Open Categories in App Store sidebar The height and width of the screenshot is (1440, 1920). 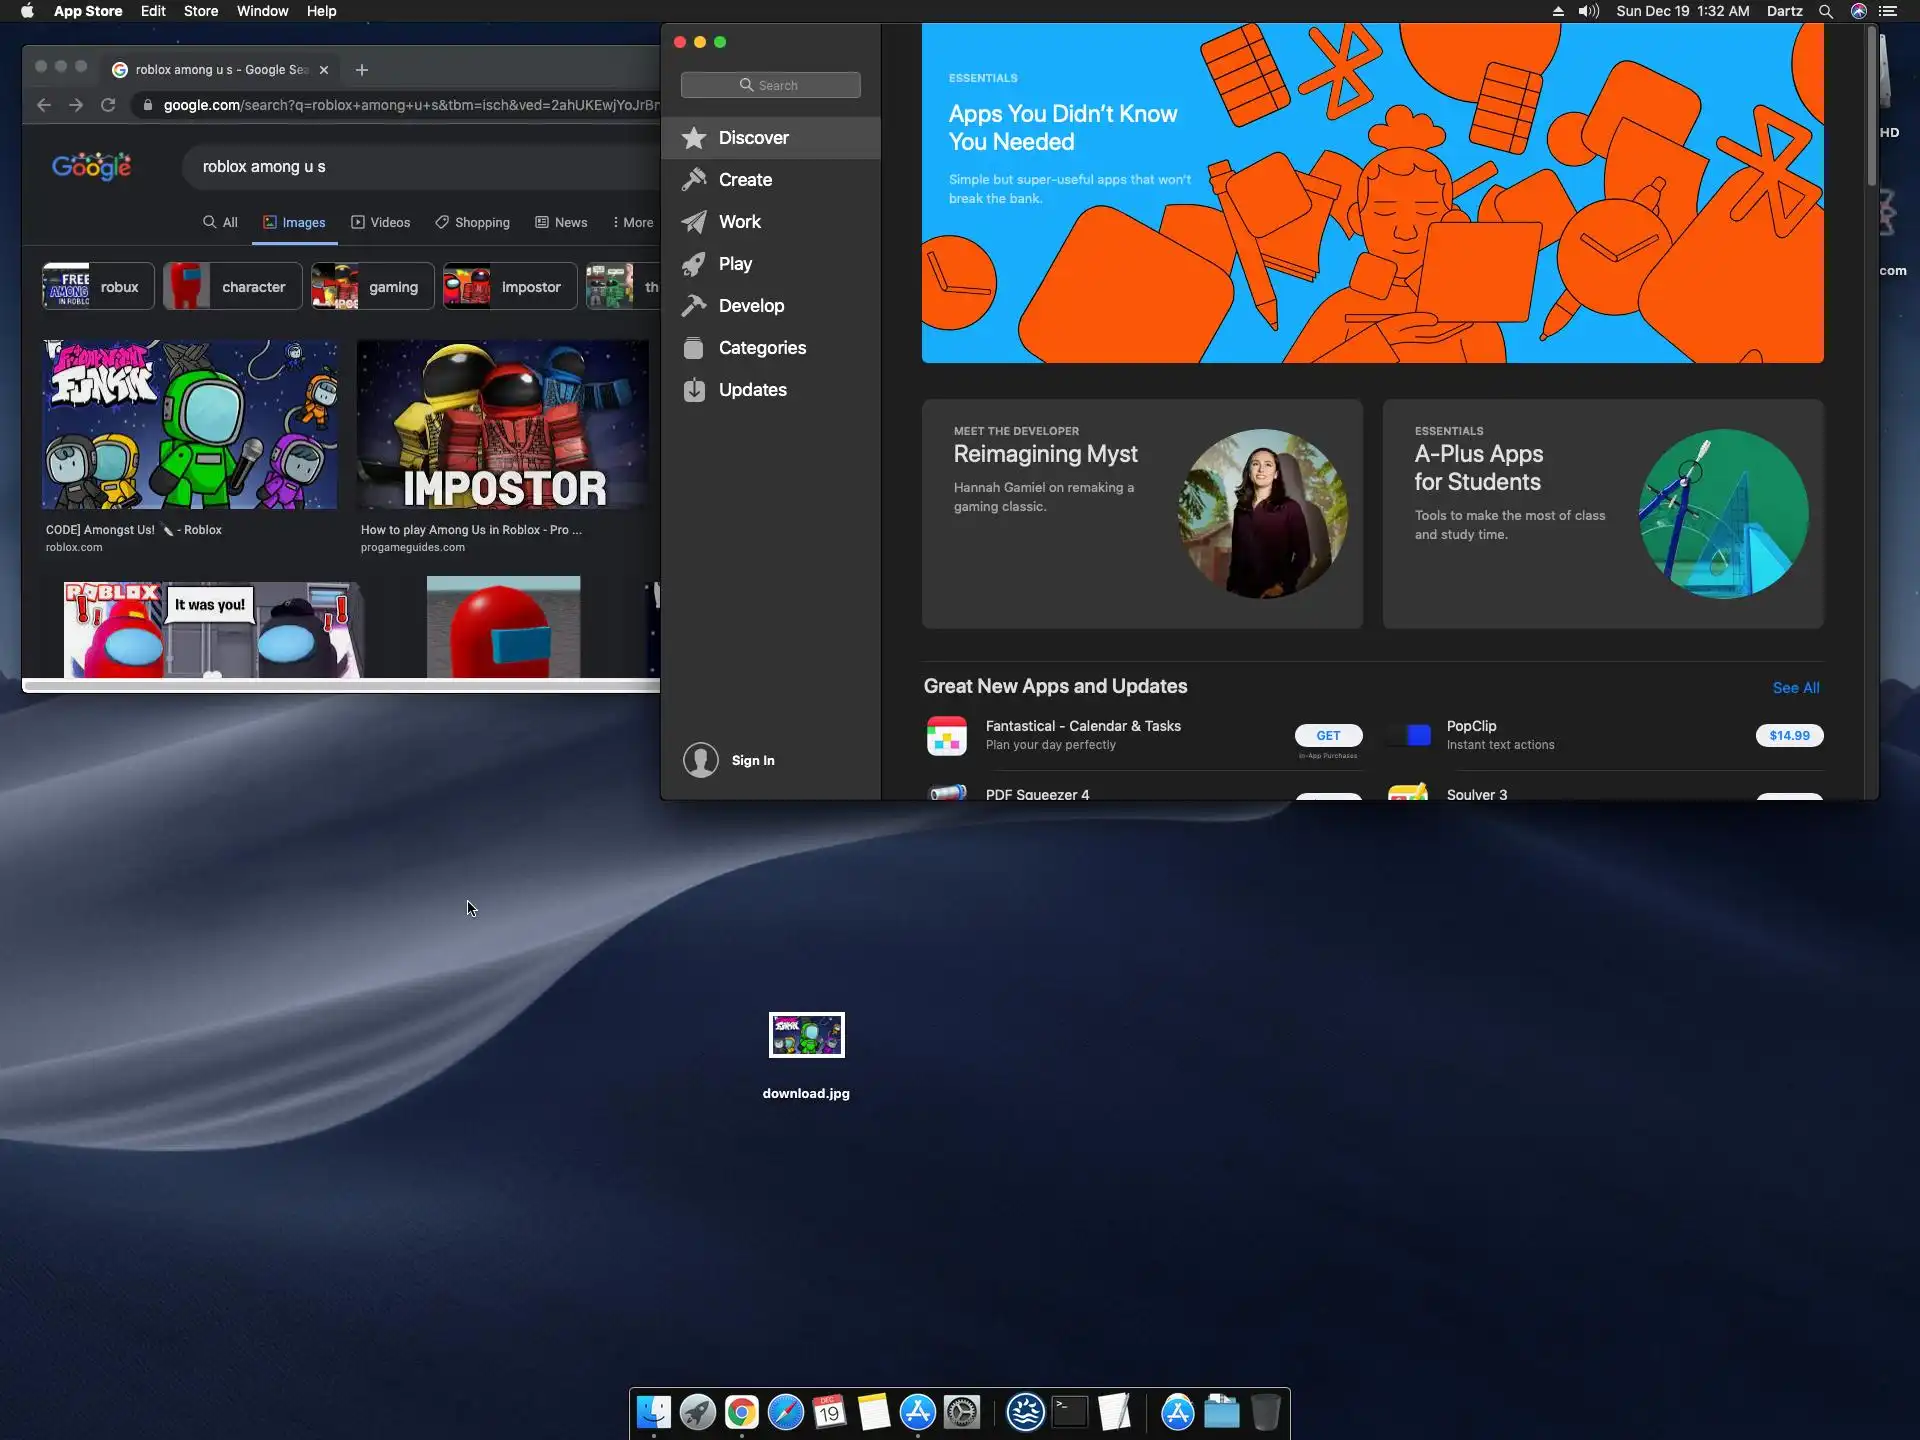[x=761, y=348]
